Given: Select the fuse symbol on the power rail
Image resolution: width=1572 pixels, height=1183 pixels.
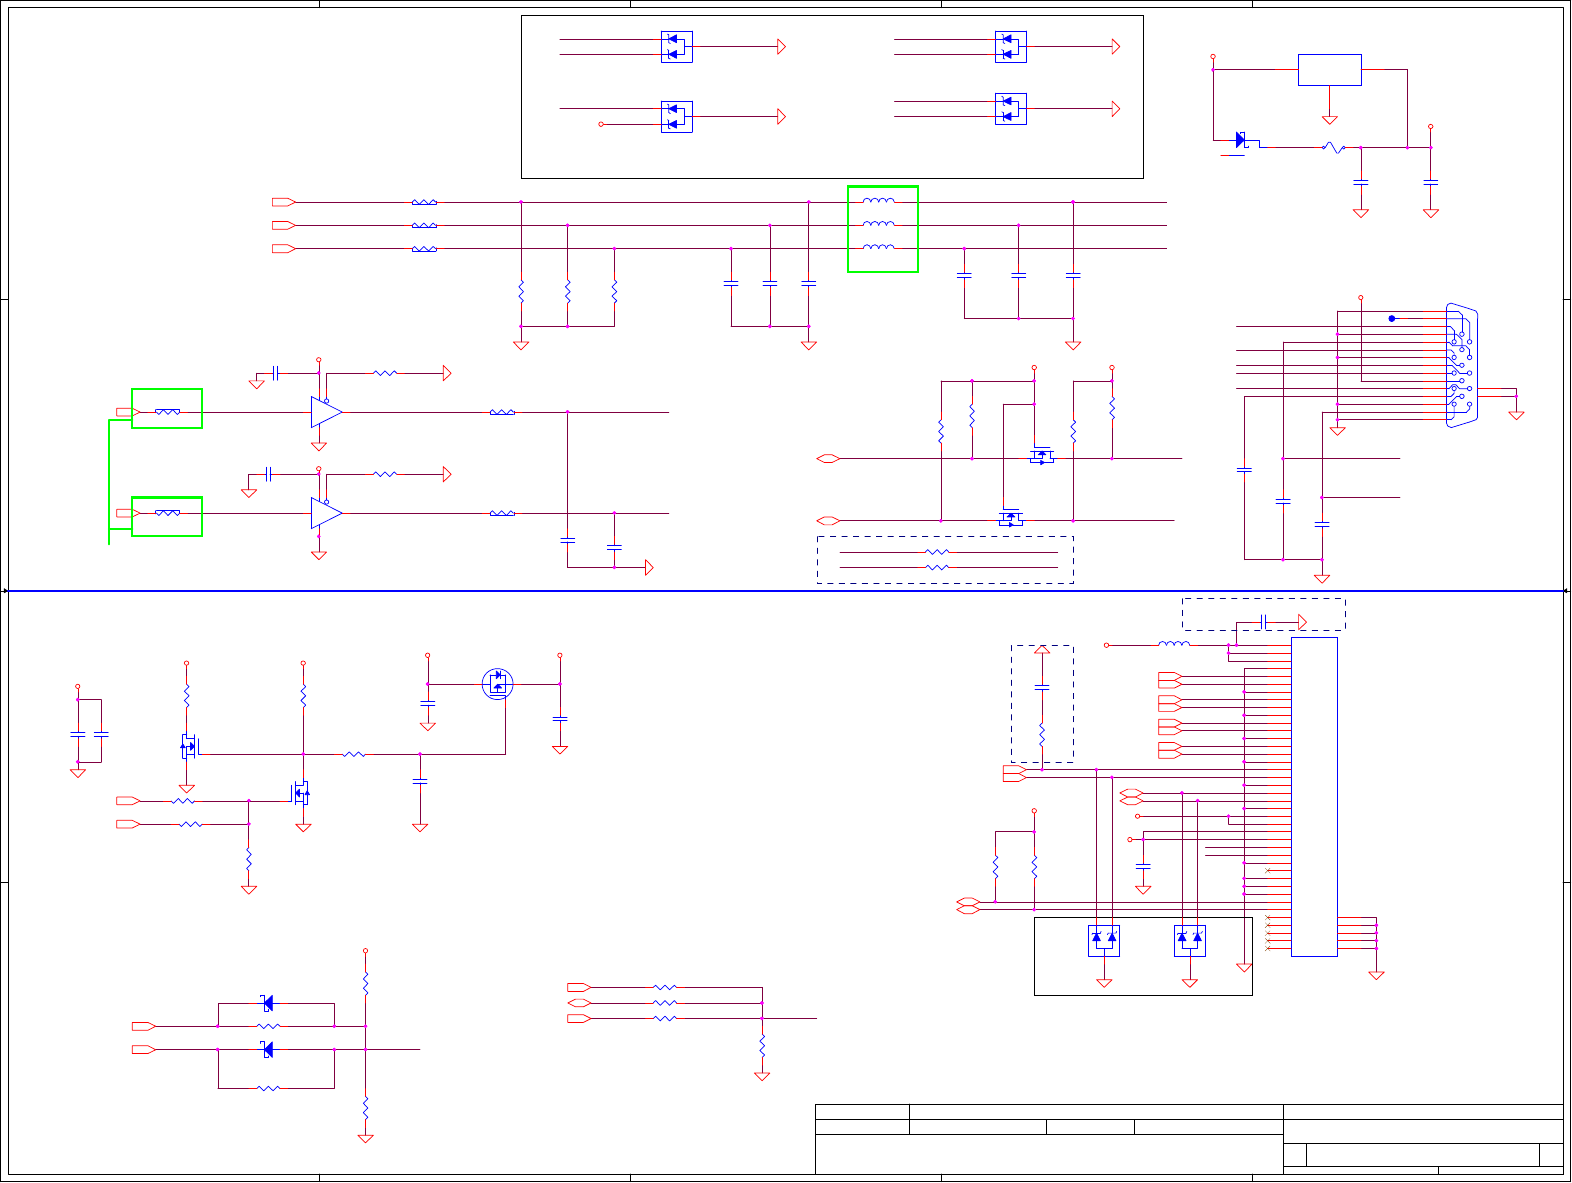Looking at the screenshot, I should point(1333,148).
